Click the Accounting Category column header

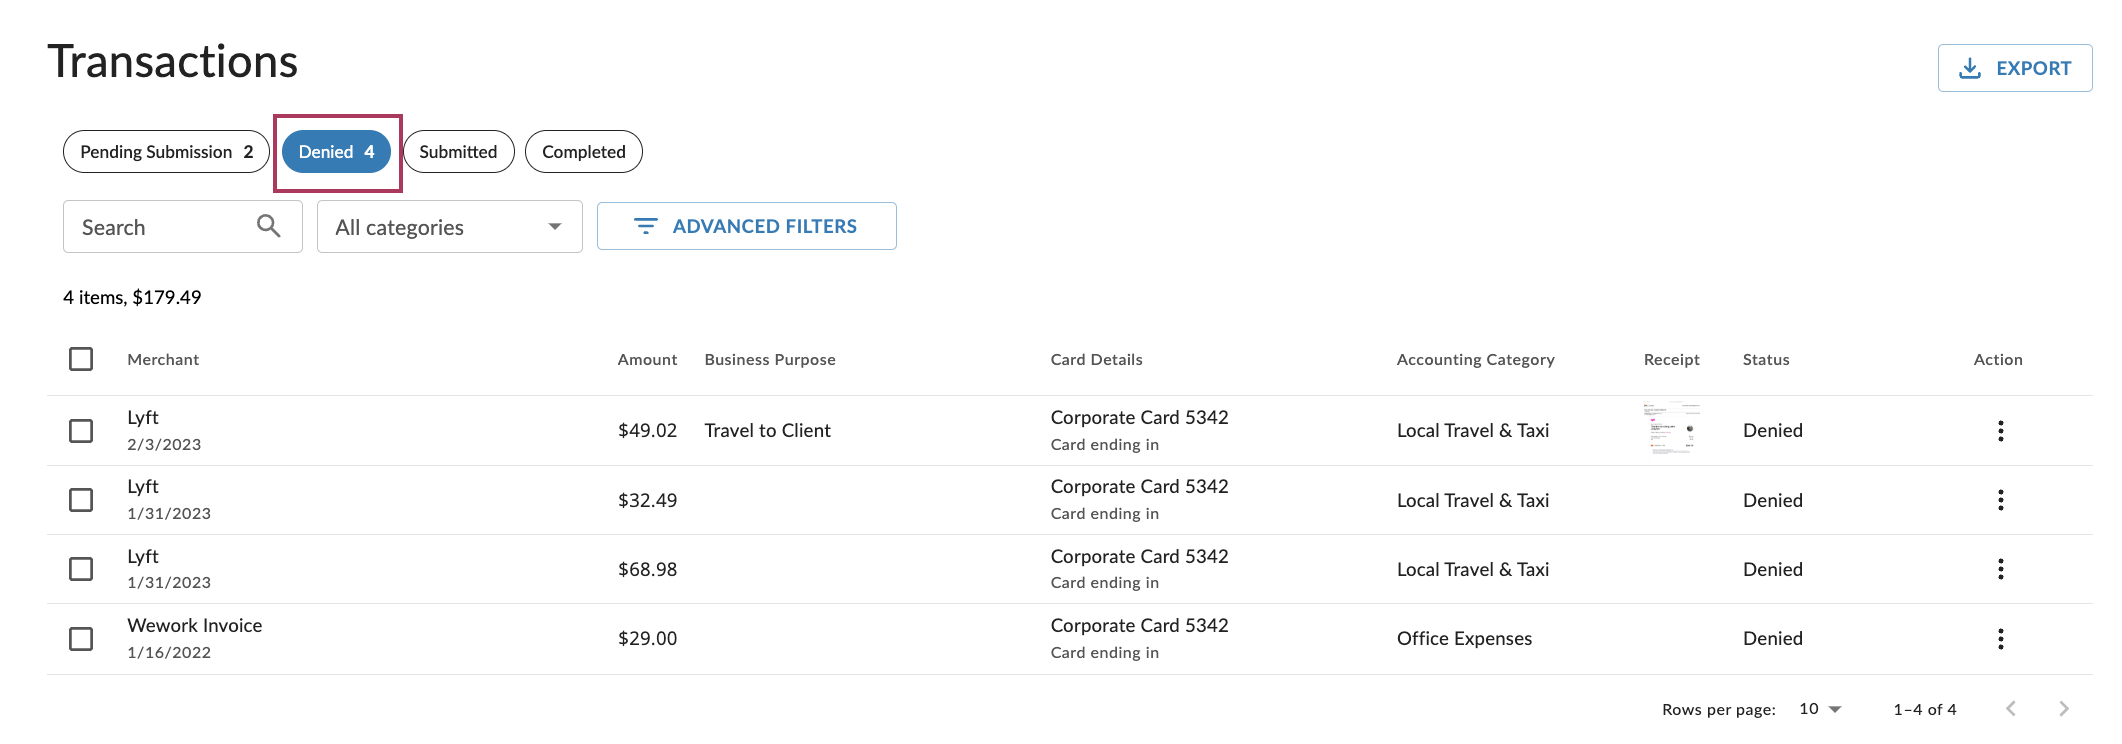1475,360
